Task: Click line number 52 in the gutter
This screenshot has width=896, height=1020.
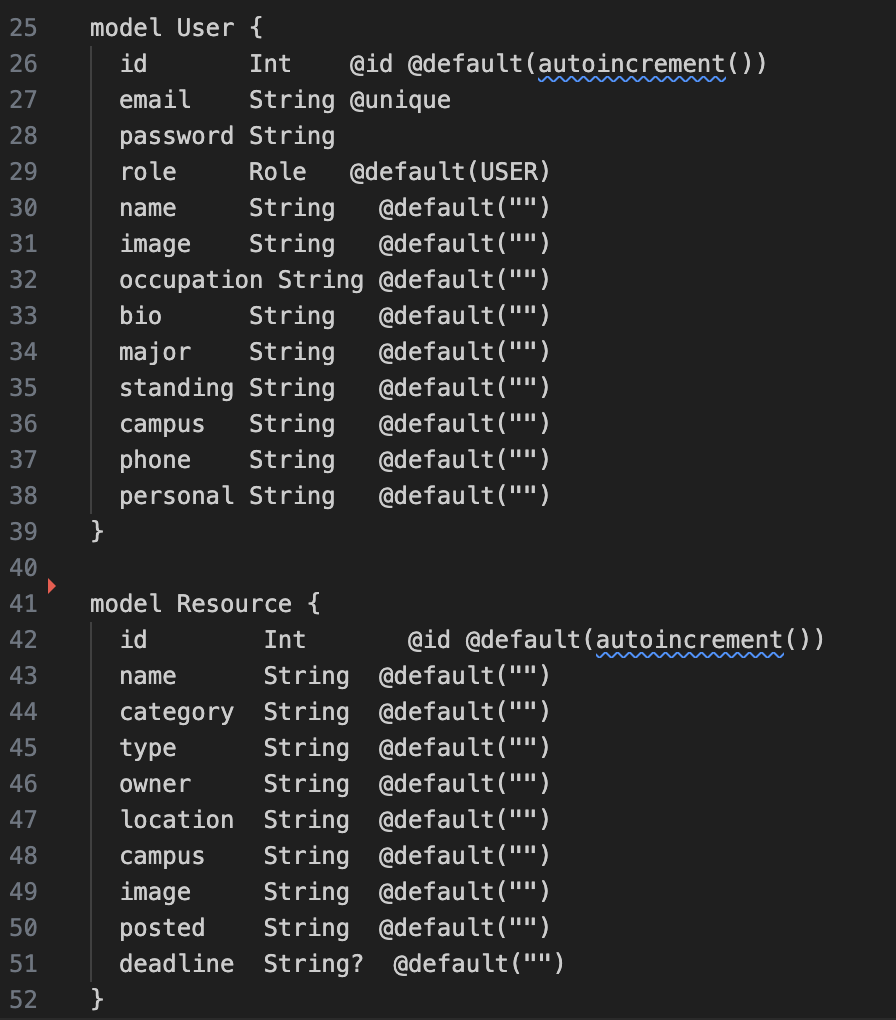Action: point(23,1000)
